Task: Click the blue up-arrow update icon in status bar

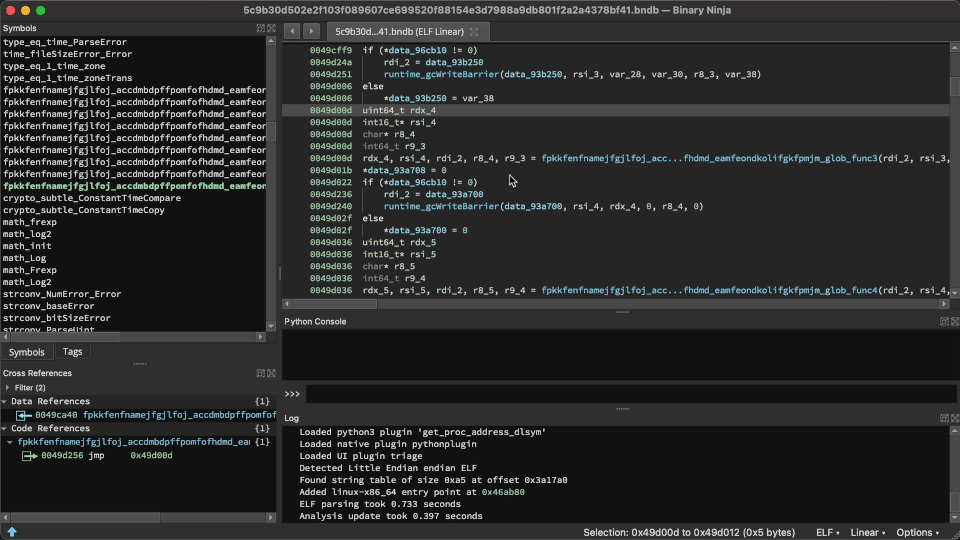Action: [12, 532]
